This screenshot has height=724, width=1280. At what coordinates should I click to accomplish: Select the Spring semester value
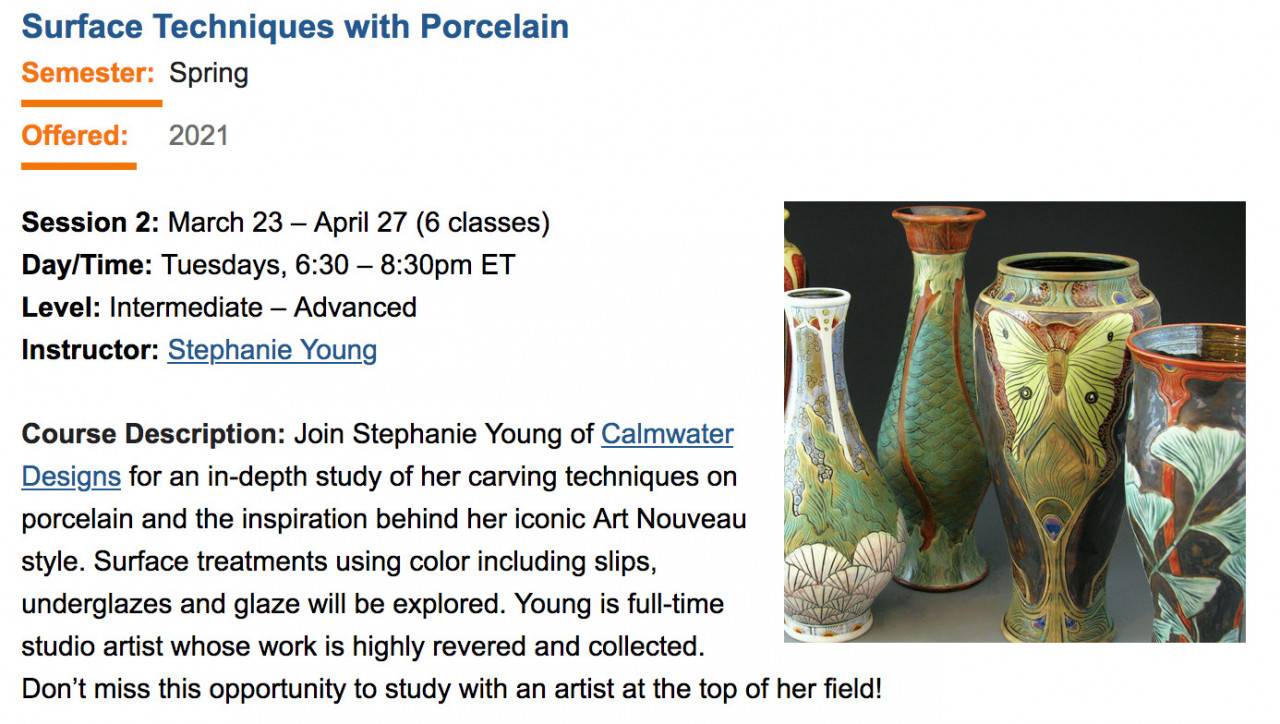click(209, 73)
